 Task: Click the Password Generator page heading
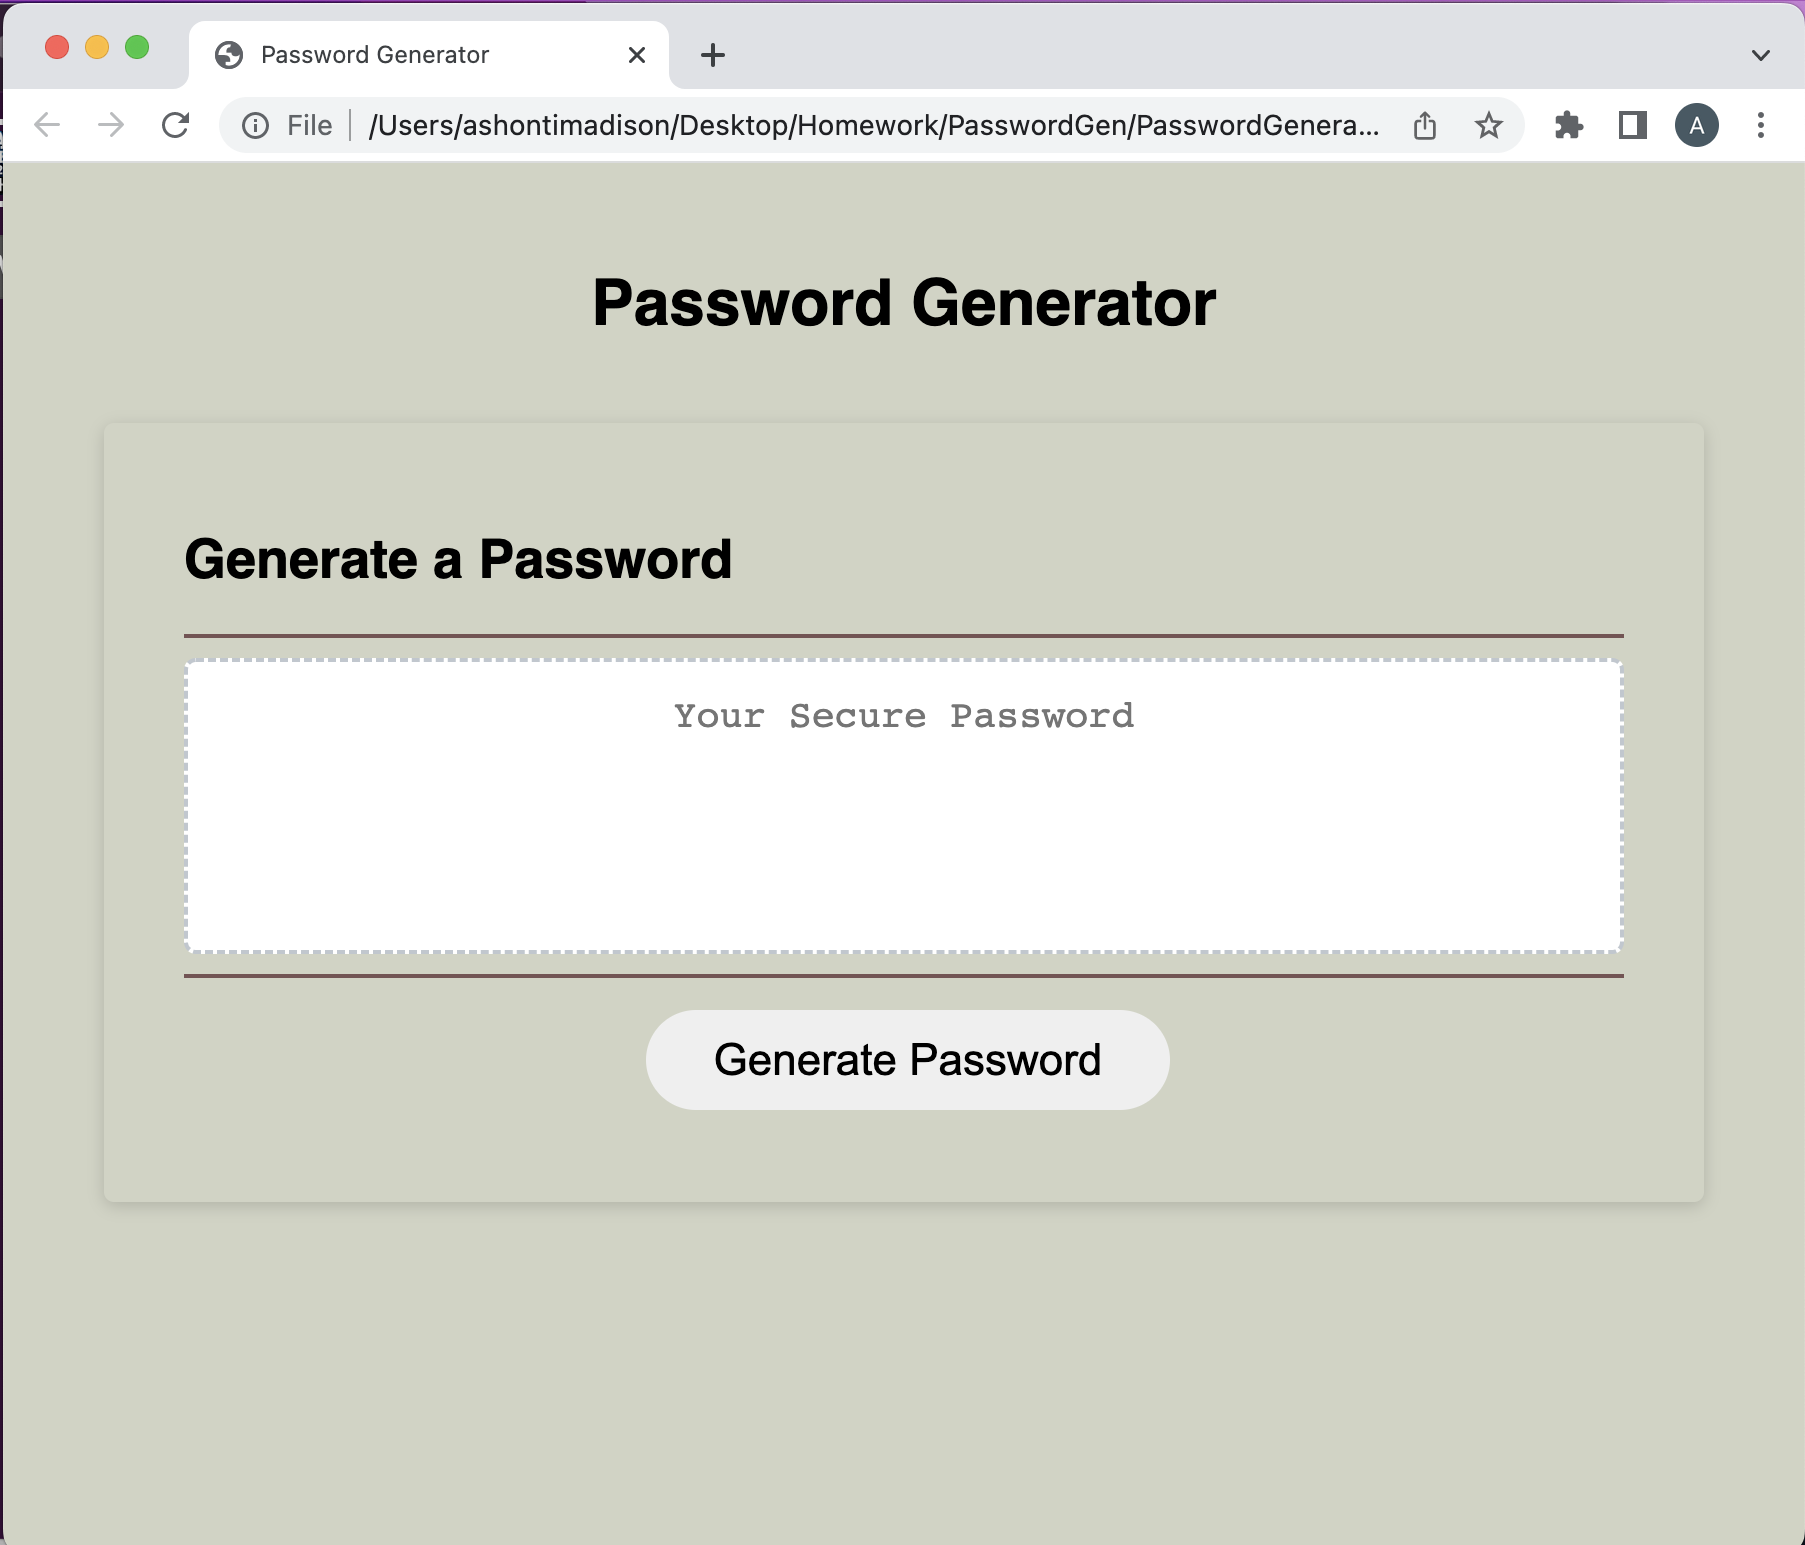click(x=903, y=302)
